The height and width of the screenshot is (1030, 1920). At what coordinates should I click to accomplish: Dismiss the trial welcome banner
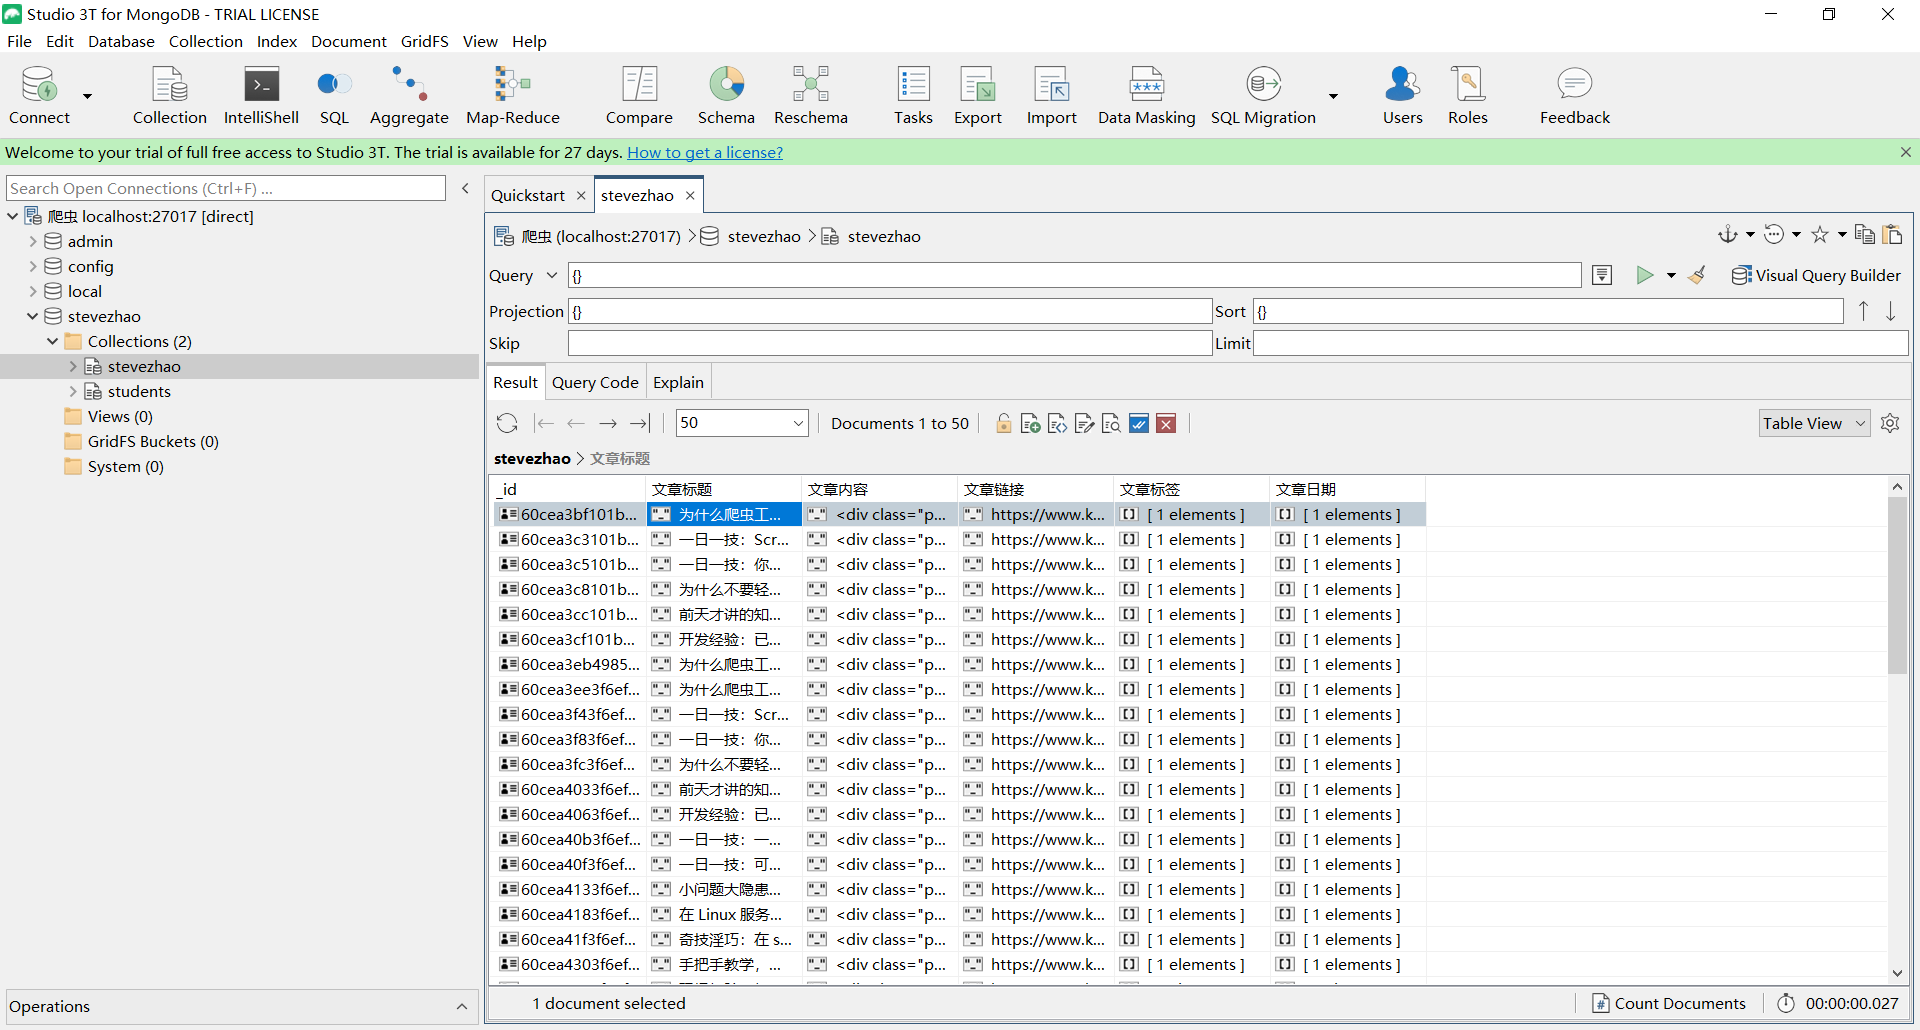coord(1905,152)
